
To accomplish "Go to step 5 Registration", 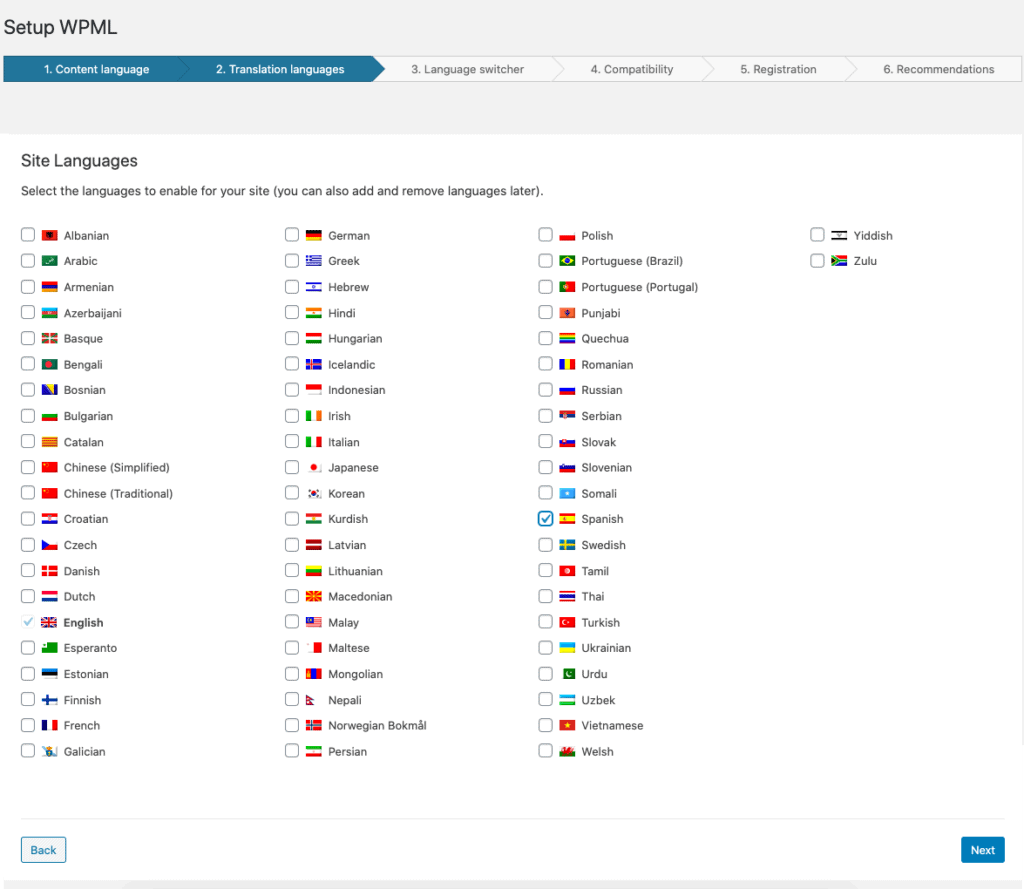I will click(778, 69).
